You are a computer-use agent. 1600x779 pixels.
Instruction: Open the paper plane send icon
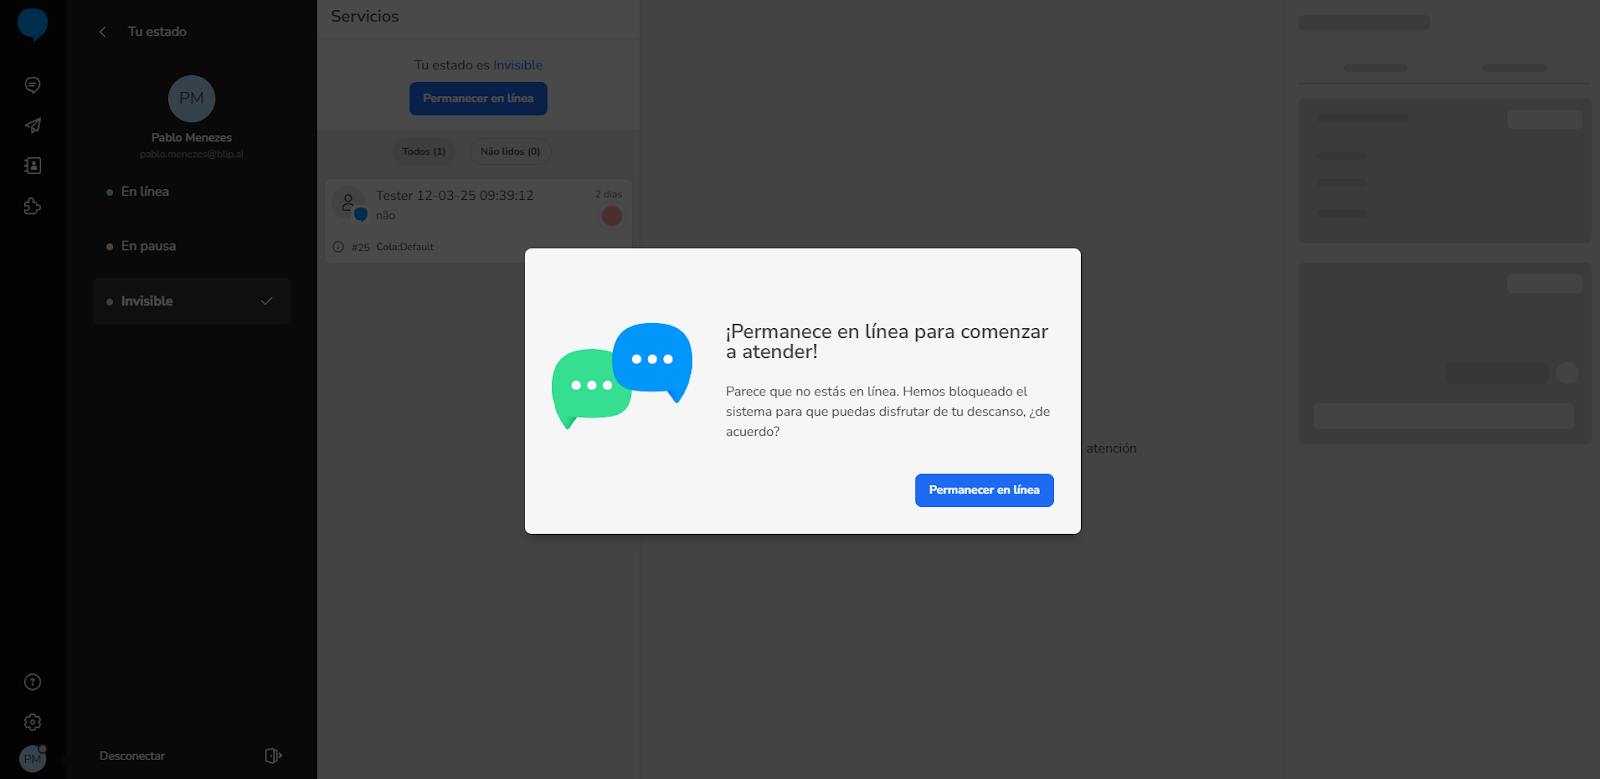(32, 126)
